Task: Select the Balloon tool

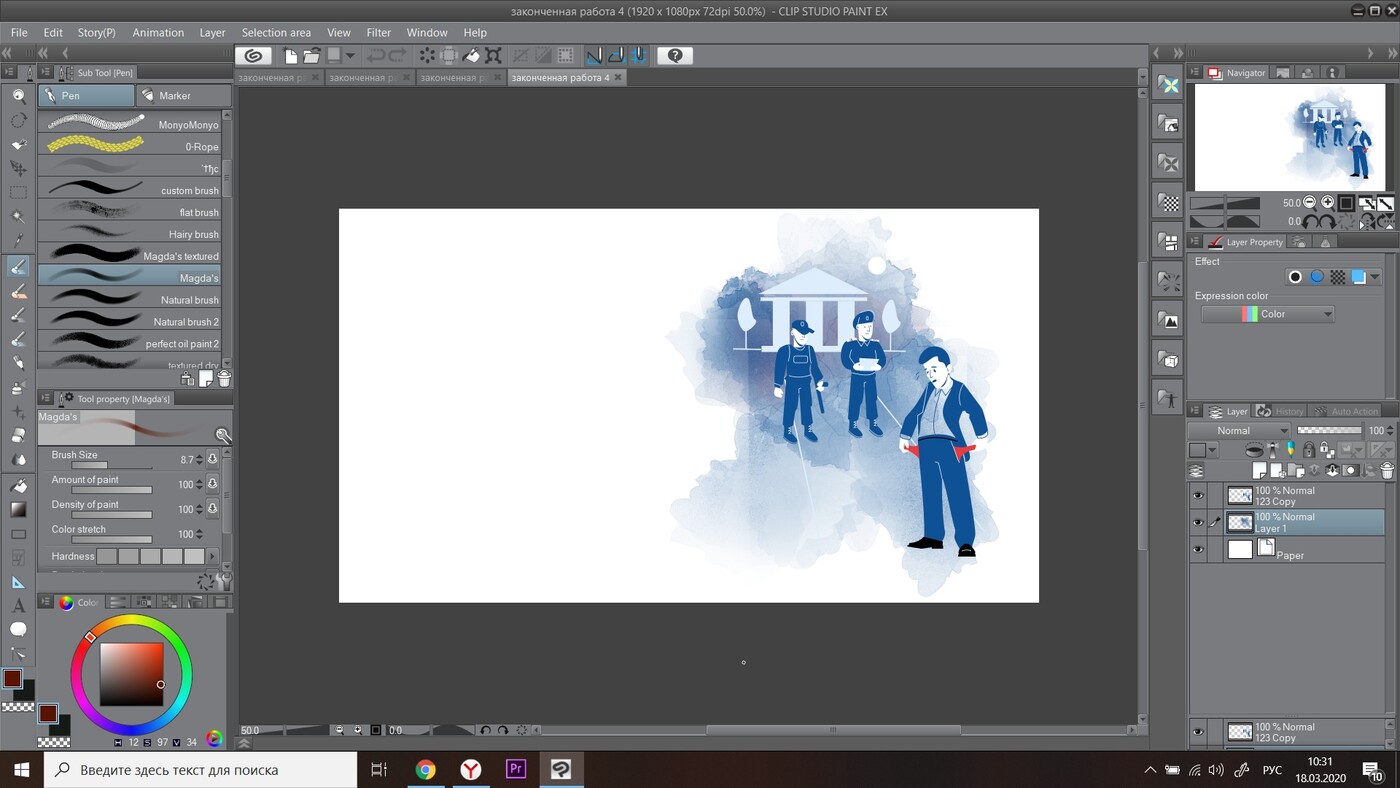Action: tap(18, 630)
